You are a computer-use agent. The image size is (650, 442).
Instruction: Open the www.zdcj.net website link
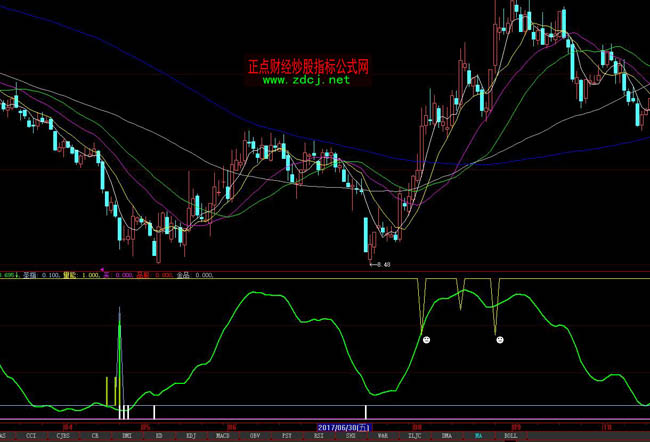coord(307,81)
